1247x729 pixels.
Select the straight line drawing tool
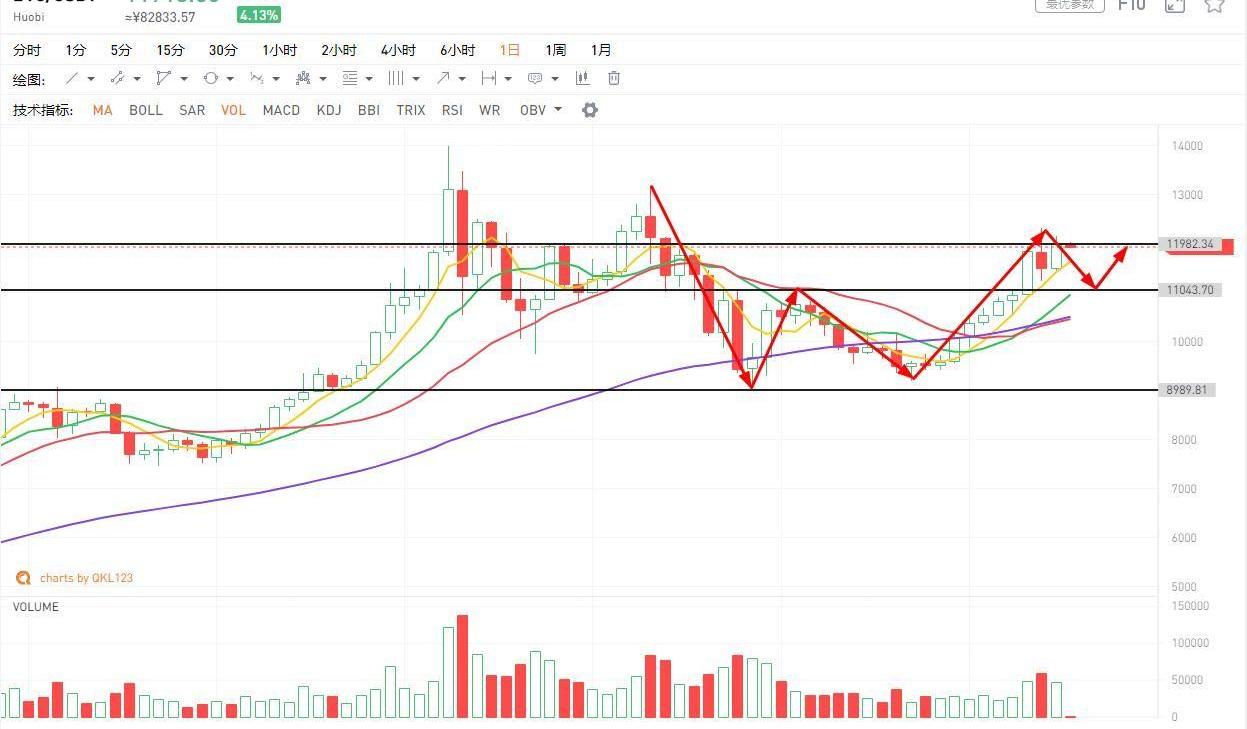point(72,78)
